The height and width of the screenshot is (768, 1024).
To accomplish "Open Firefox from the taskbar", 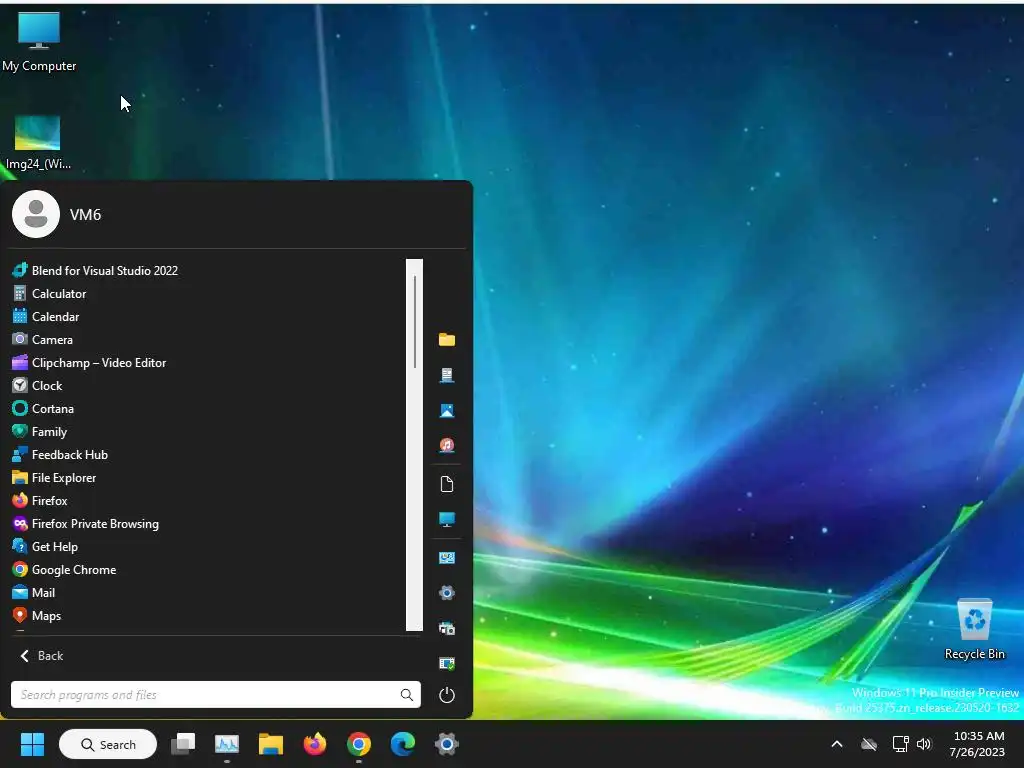I will tap(315, 744).
